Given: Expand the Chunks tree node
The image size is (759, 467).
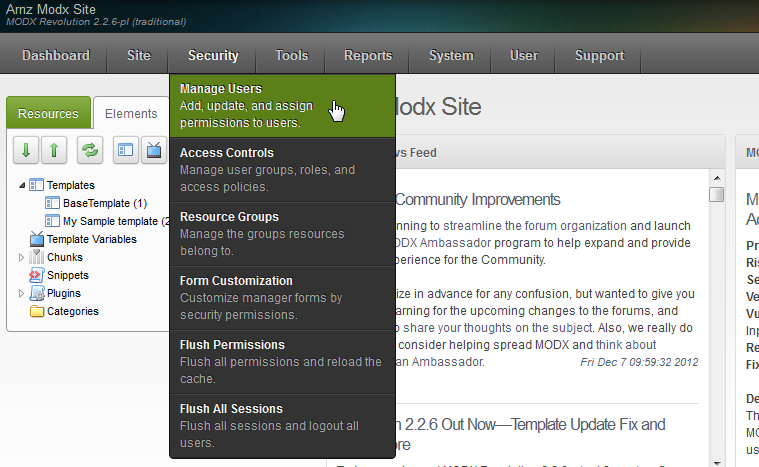Looking at the screenshot, I should (22, 257).
